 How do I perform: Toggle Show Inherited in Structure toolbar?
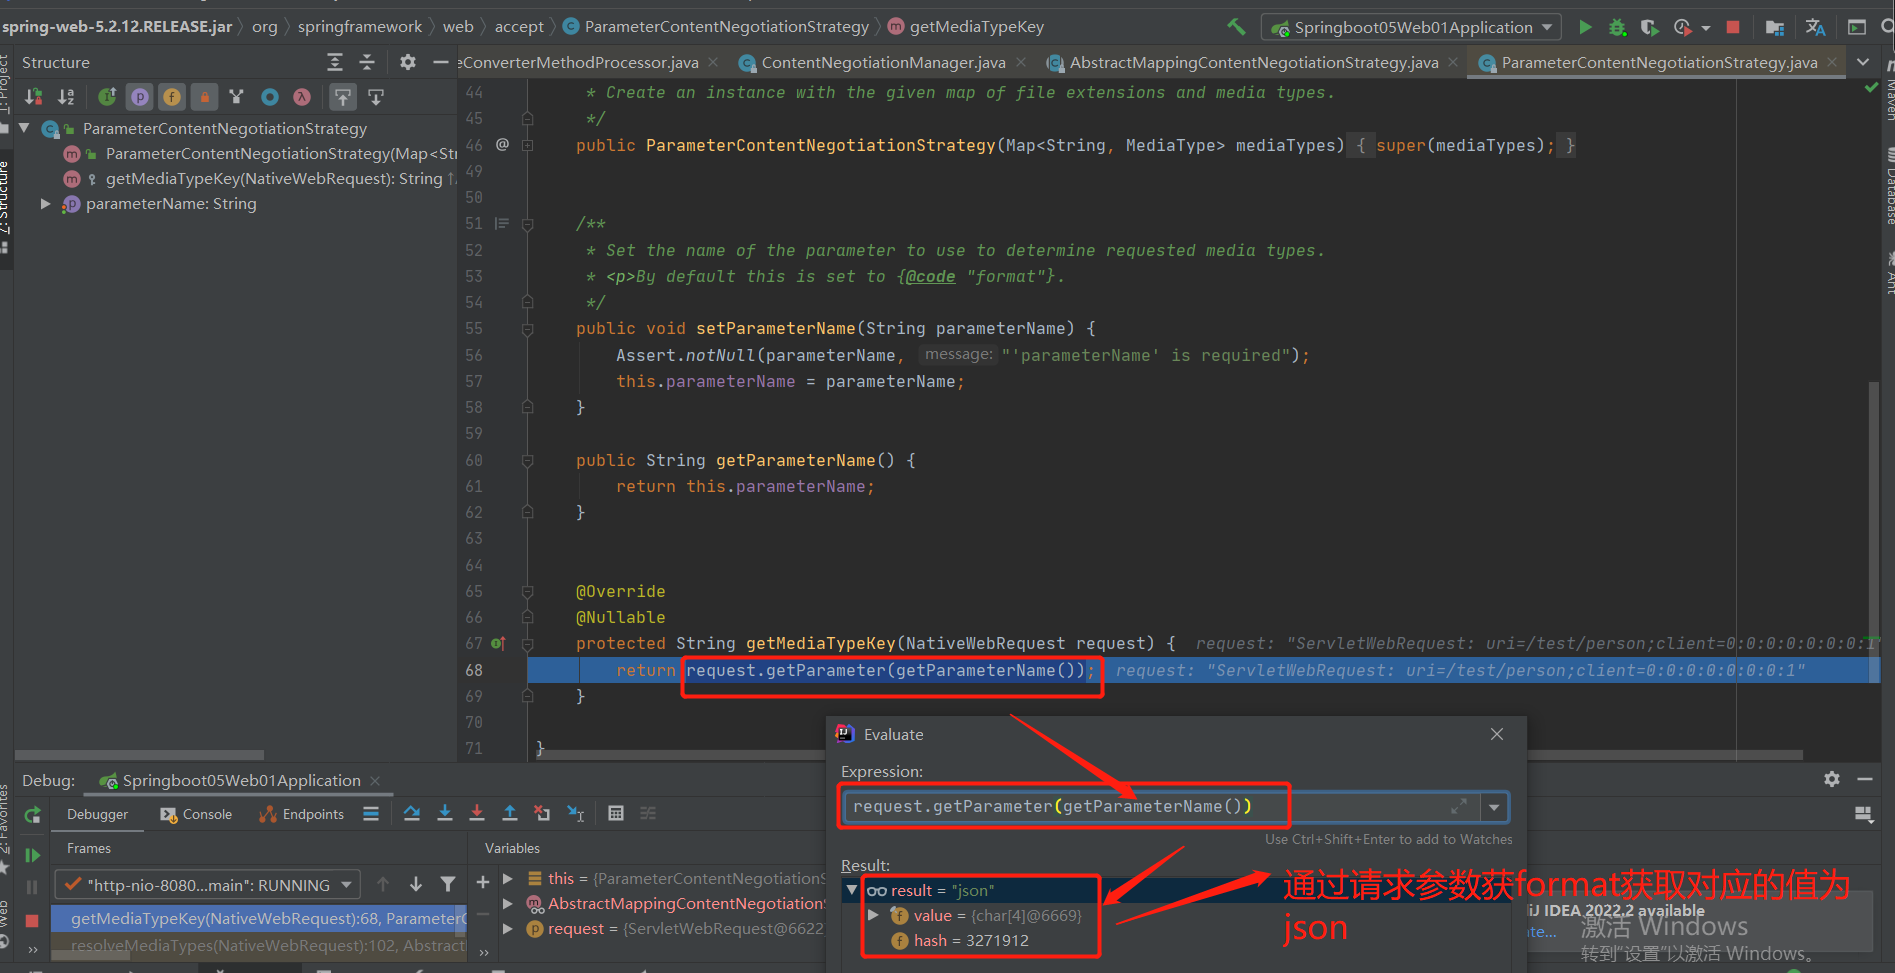click(x=107, y=97)
